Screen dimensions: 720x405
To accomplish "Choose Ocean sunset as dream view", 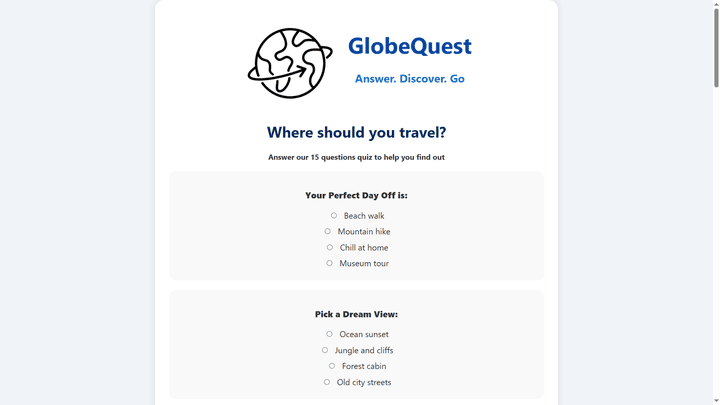I will click(x=329, y=334).
